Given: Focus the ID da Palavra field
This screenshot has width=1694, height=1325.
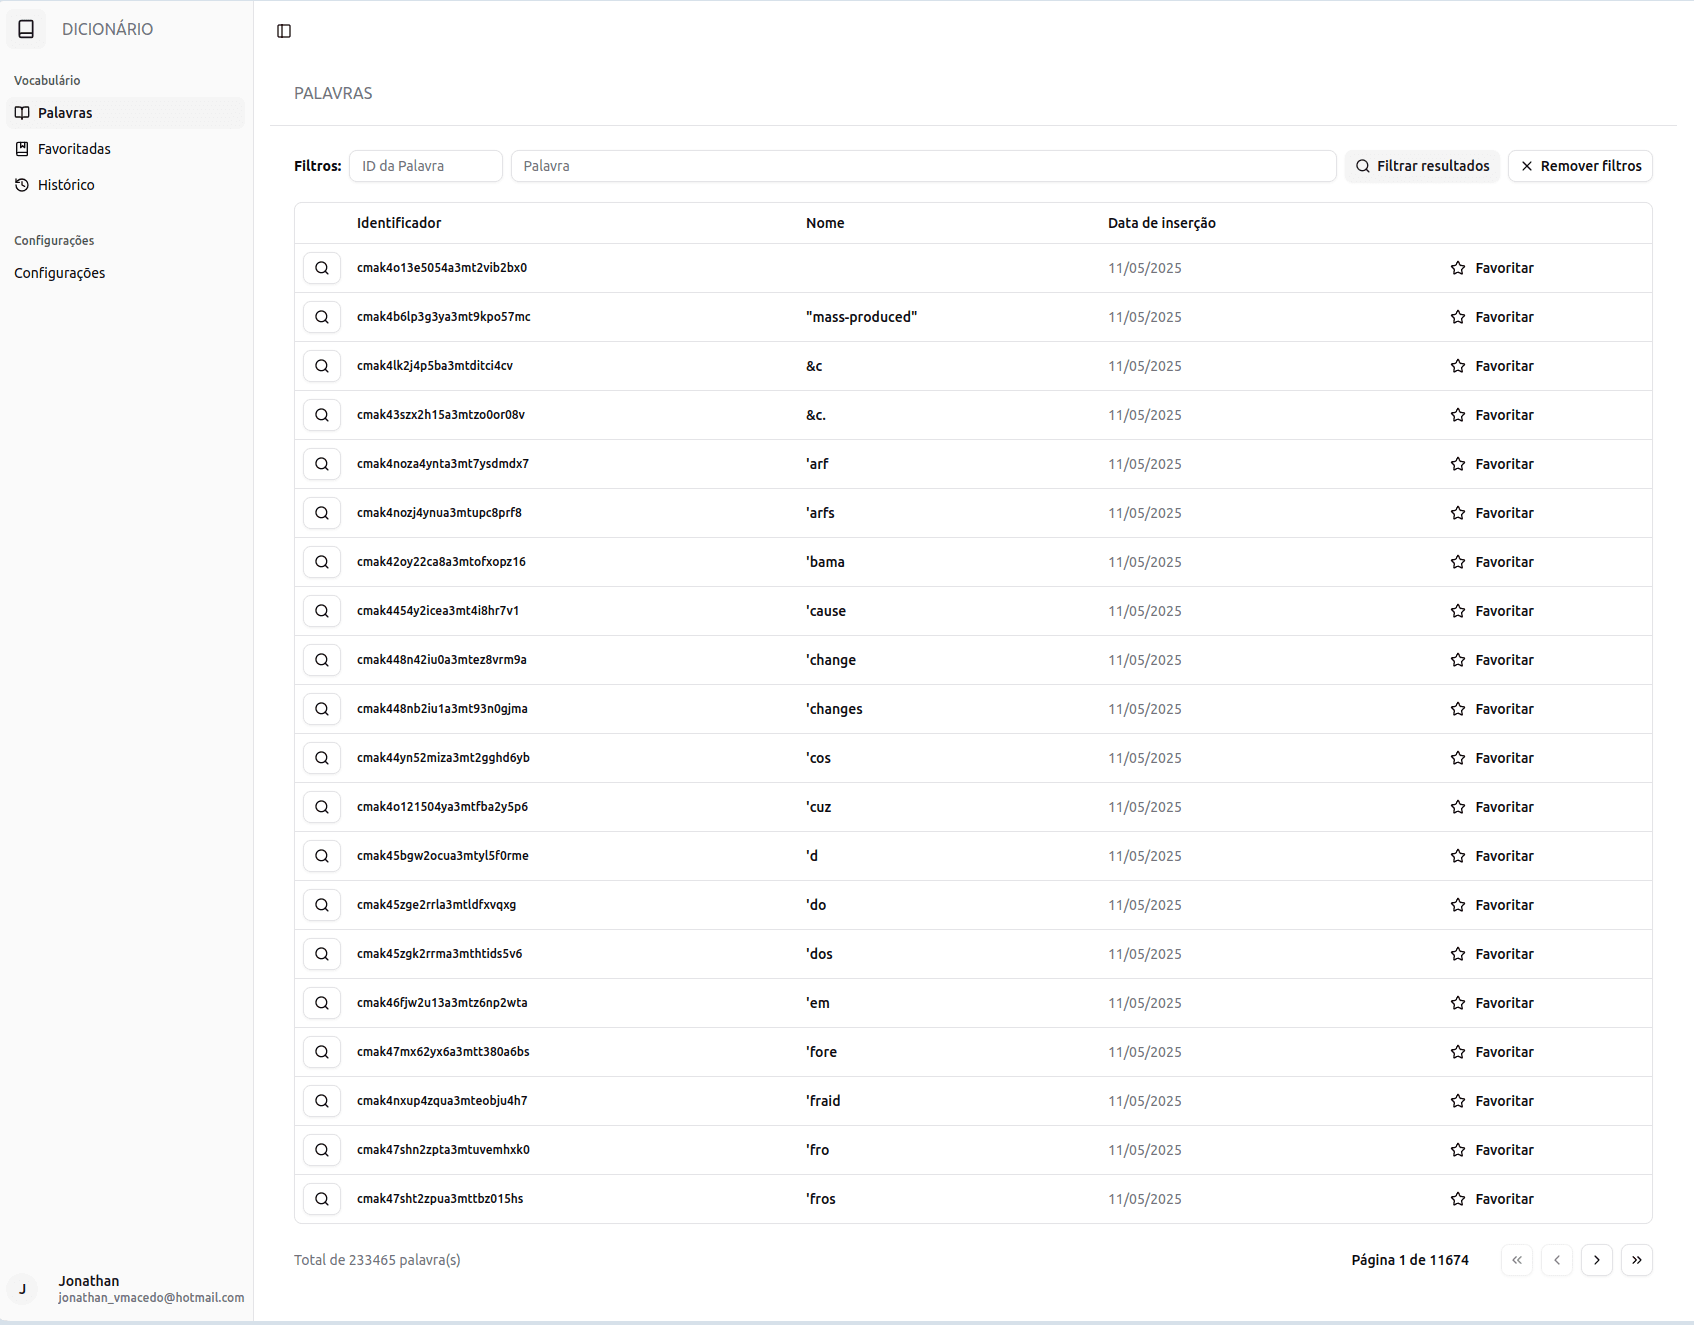Looking at the screenshot, I should pos(425,166).
